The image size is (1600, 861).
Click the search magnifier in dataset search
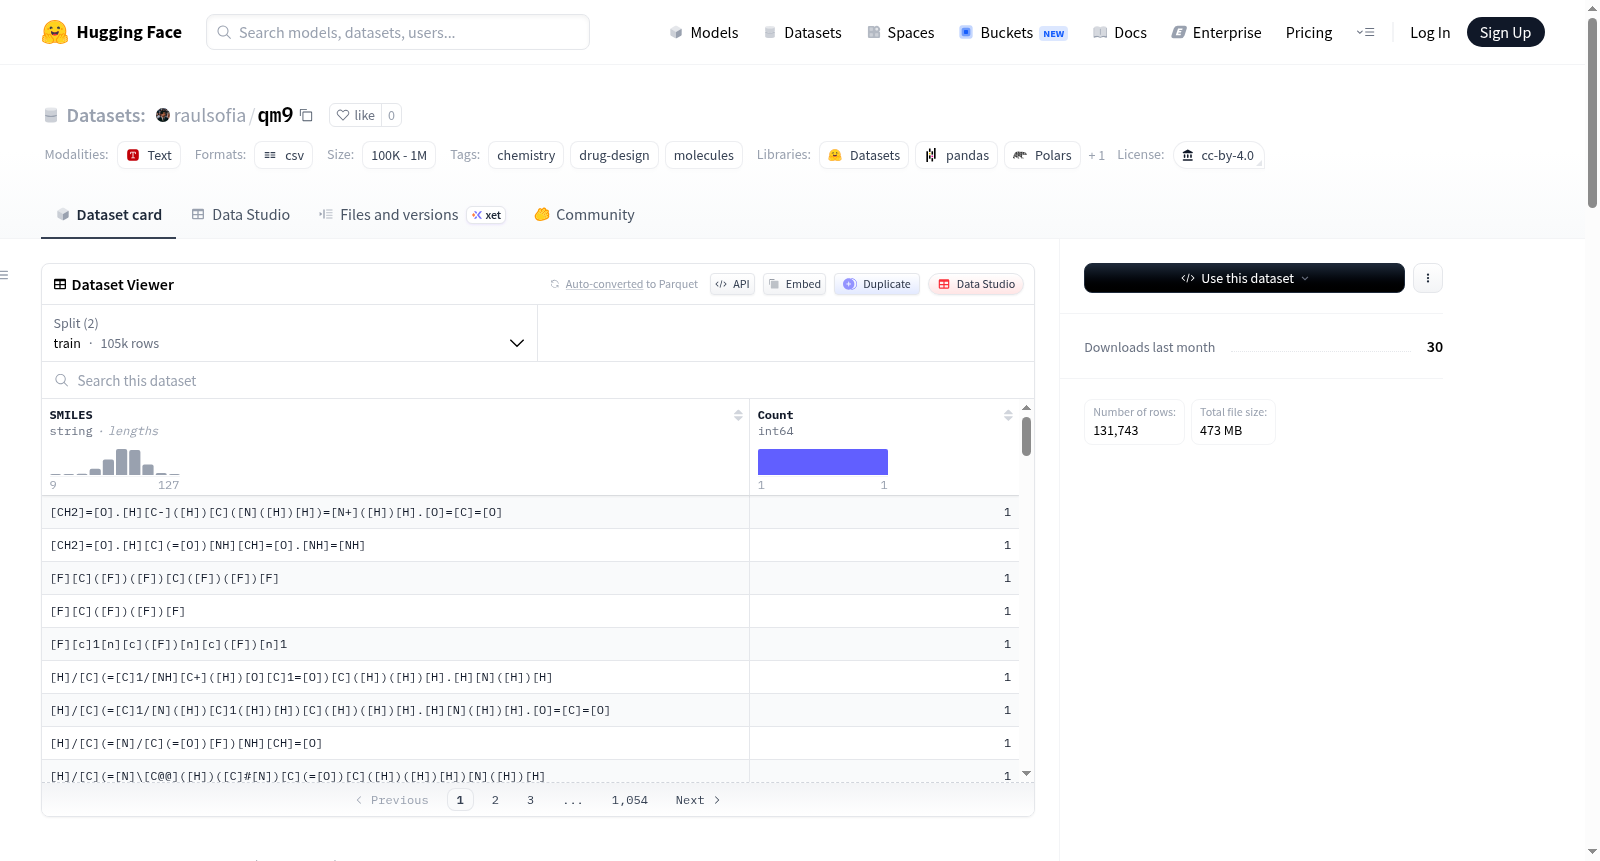click(x=62, y=380)
